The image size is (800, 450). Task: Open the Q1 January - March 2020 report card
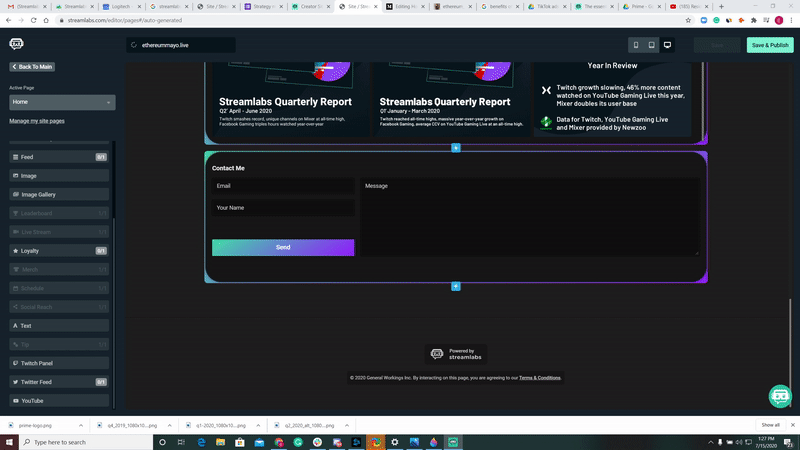click(x=452, y=99)
